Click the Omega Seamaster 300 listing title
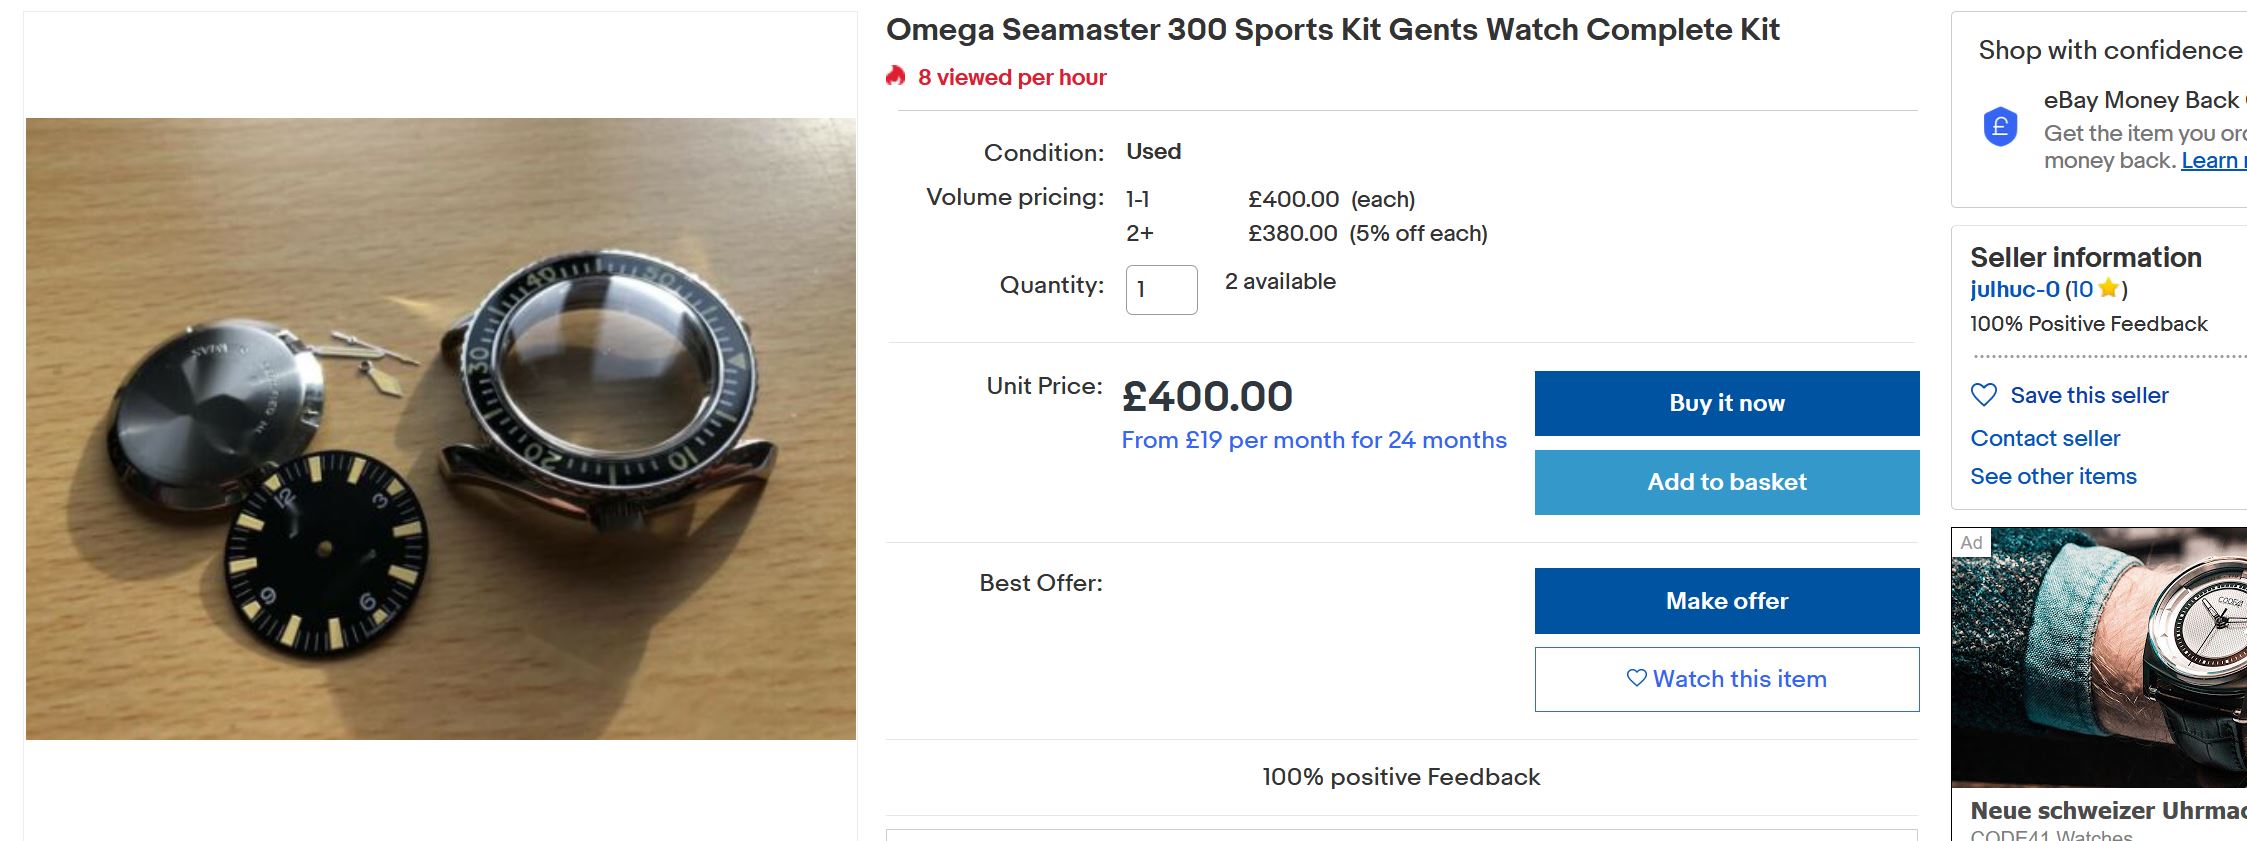This screenshot has width=2247, height=841. pyautogui.click(x=1332, y=30)
